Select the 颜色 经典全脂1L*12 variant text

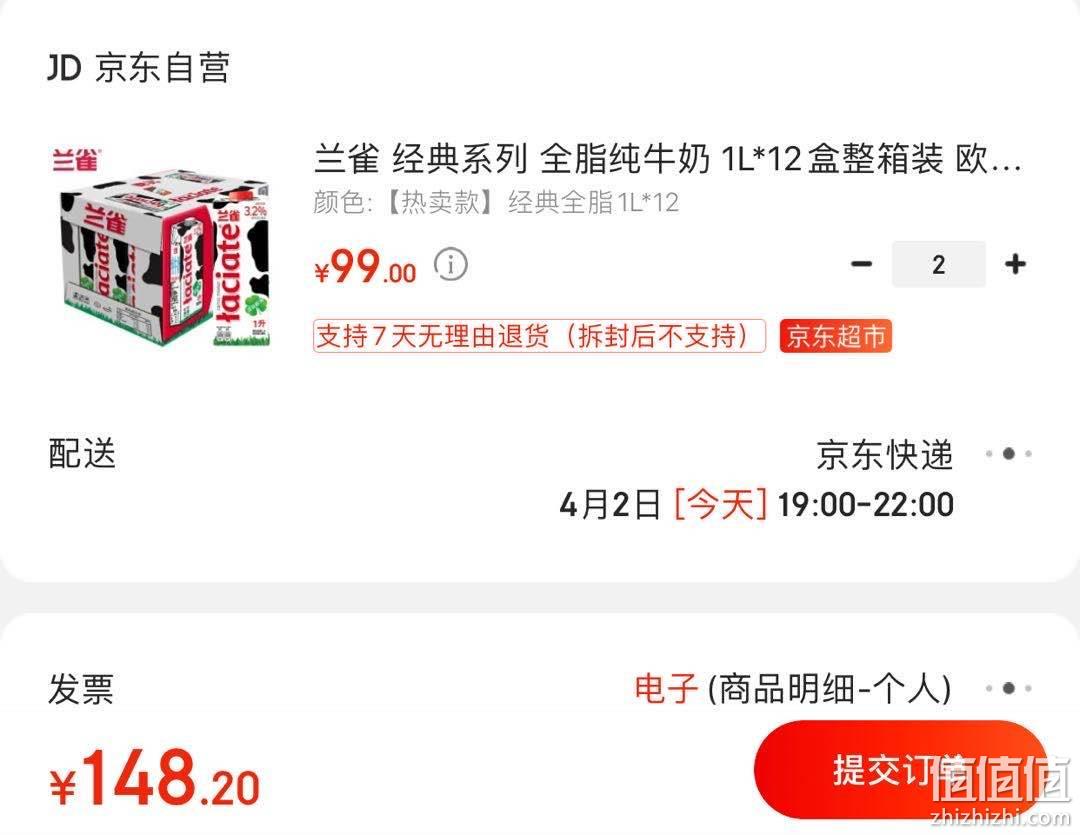coord(496,203)
